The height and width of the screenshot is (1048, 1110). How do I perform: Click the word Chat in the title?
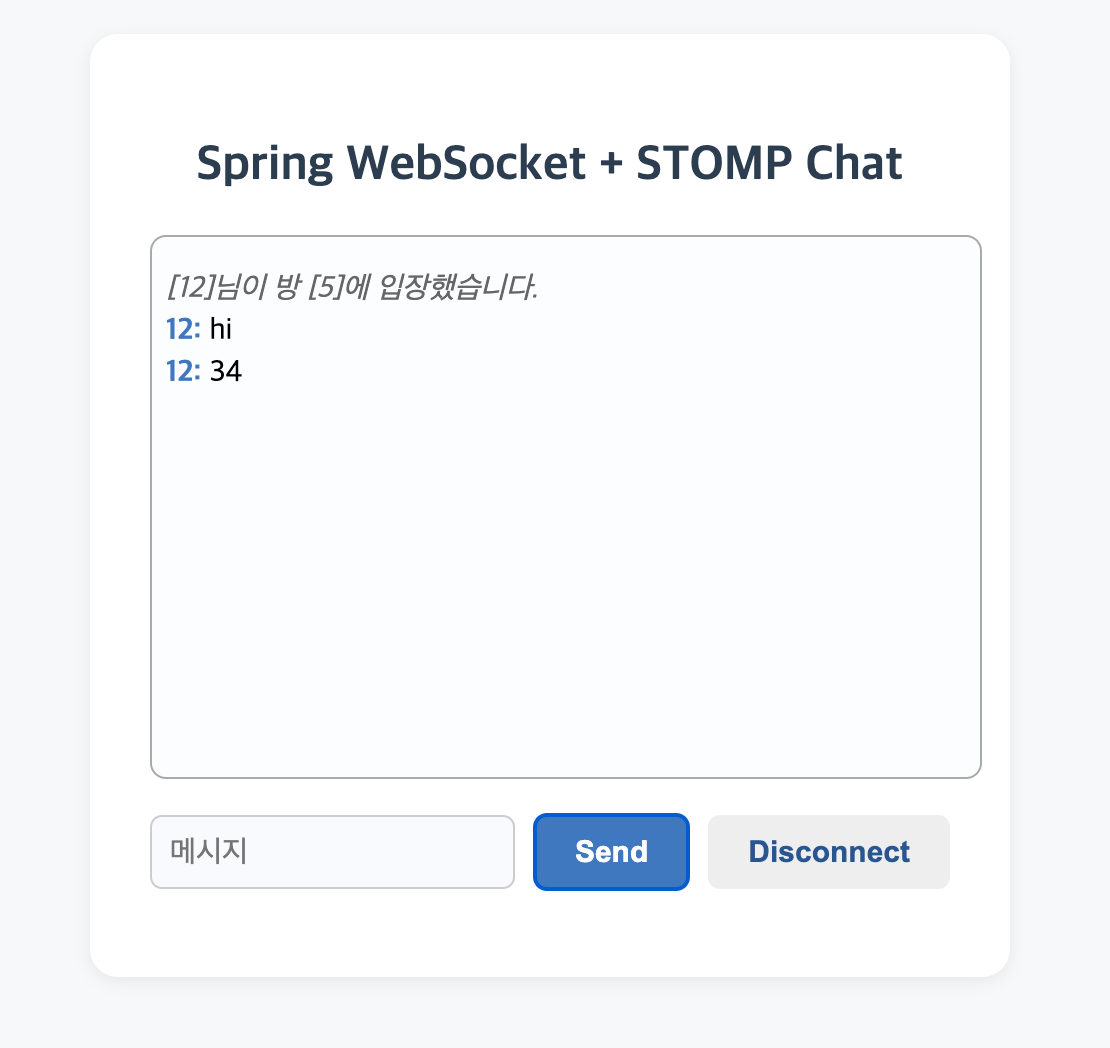point(854,163)
